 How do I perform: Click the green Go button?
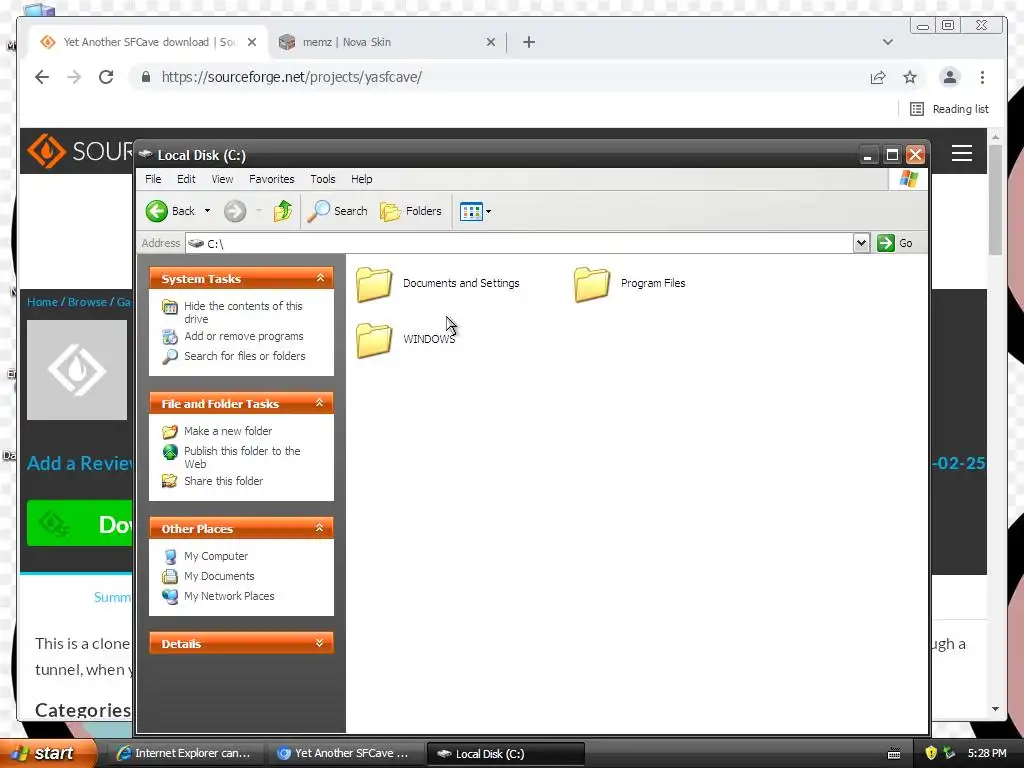point(895,243)
